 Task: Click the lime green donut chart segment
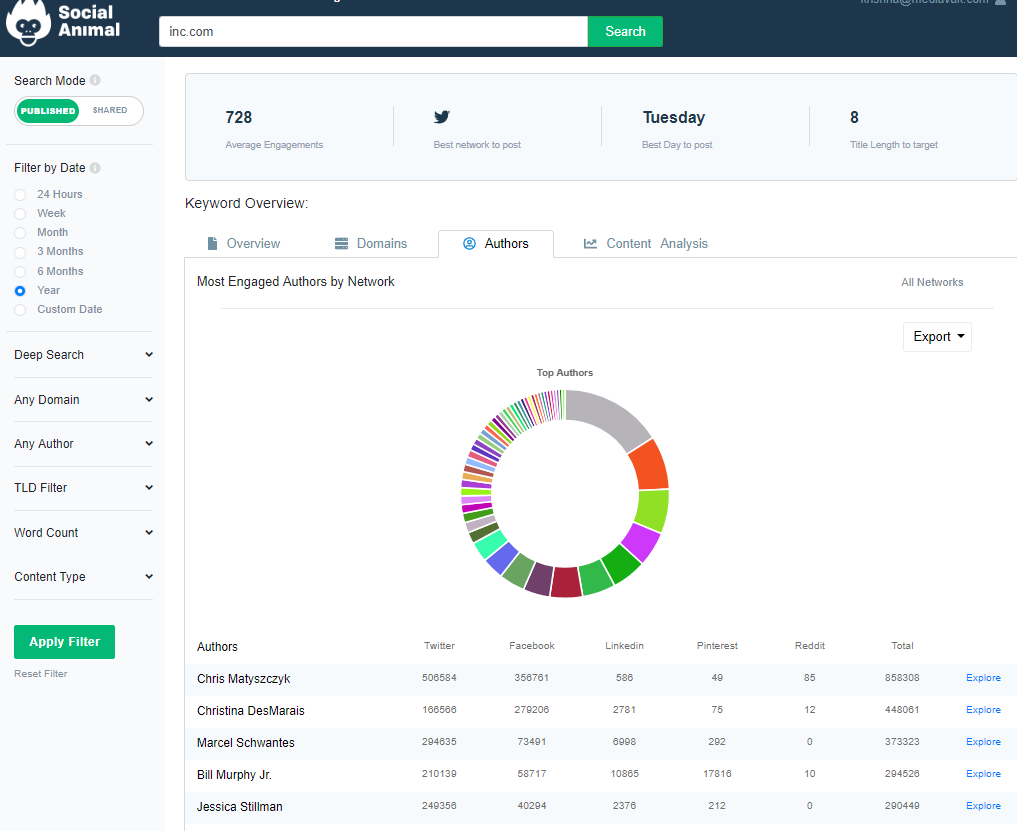pos(652,509)
